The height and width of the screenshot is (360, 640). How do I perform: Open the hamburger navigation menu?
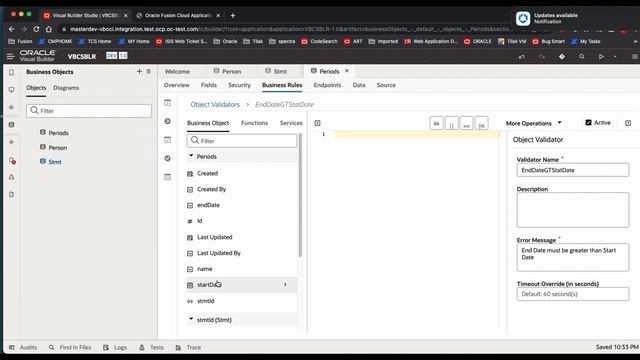pos(10,56)
